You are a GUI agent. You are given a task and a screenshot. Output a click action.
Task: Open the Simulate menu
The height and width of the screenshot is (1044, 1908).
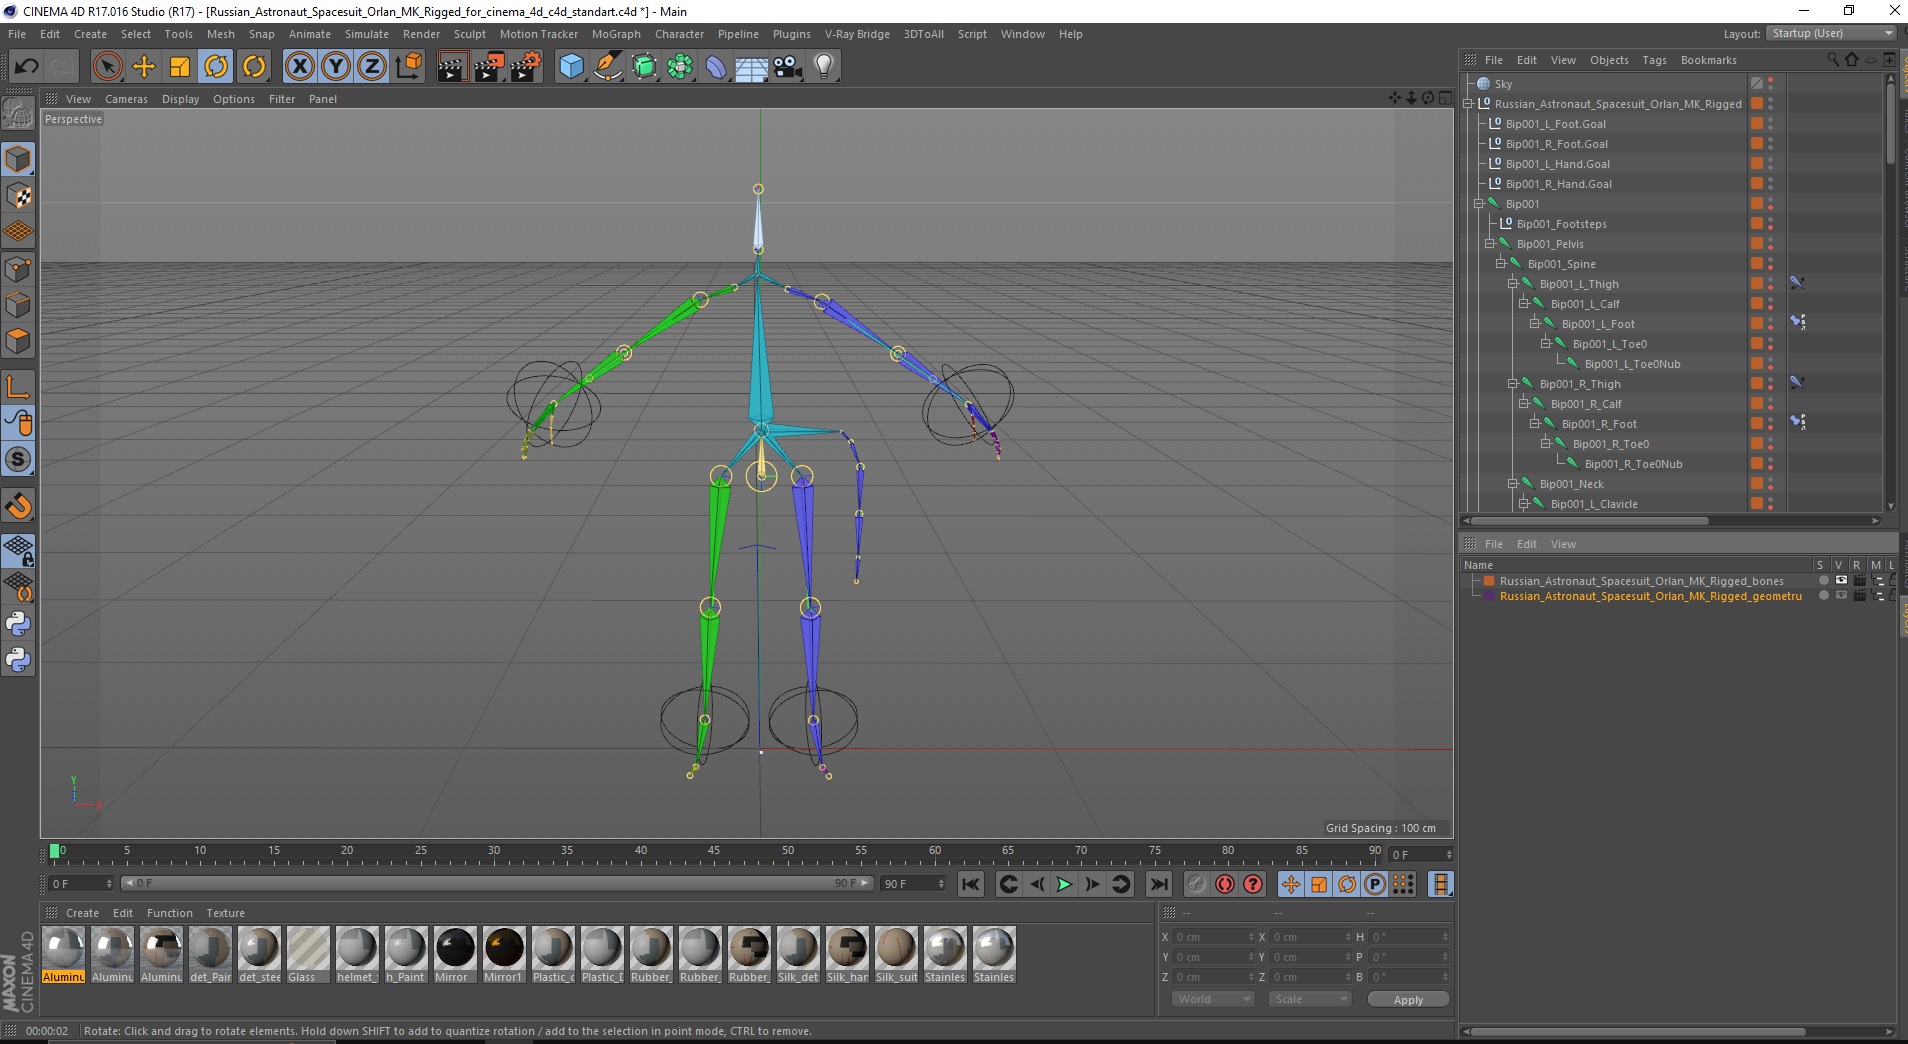[367, 34]
